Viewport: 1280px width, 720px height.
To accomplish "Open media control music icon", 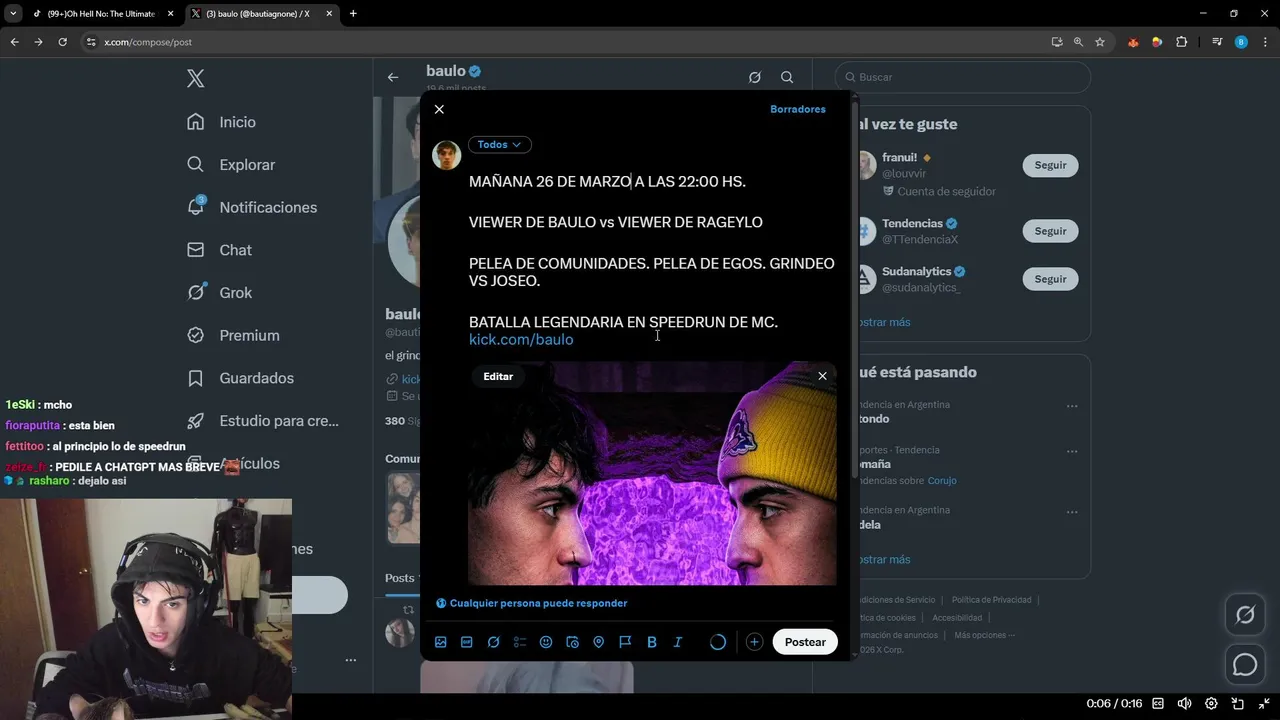I will pyautogui.click(x=1216, y=42).
